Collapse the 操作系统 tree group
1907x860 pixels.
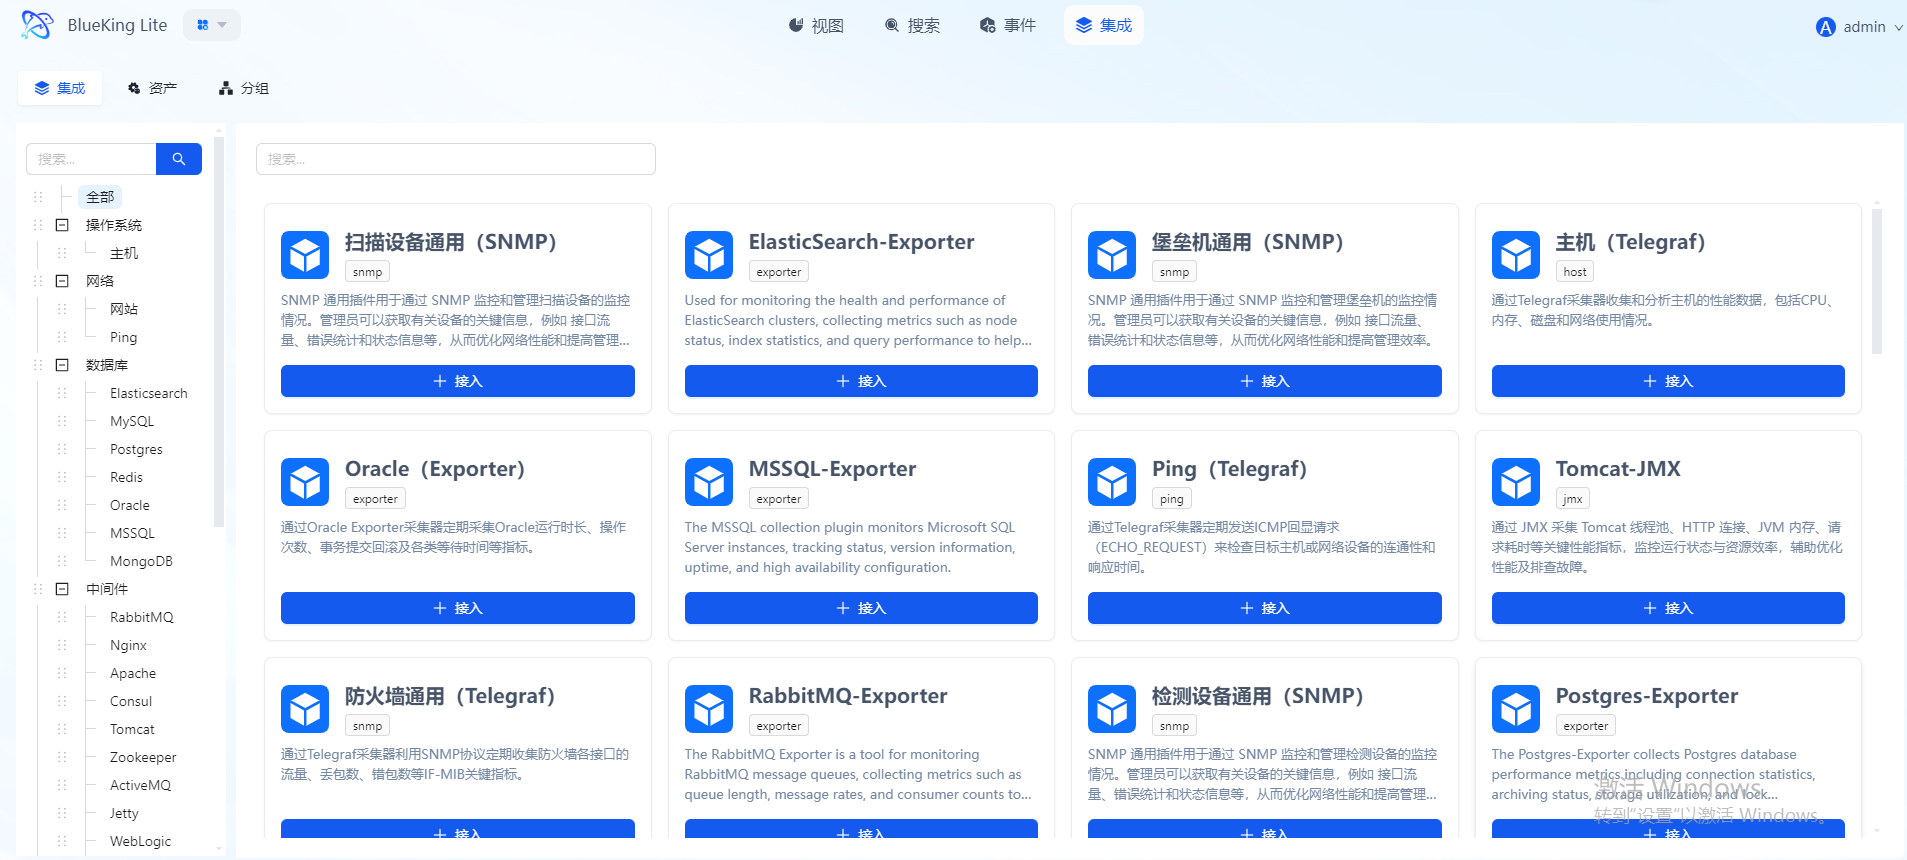[62, 225]
